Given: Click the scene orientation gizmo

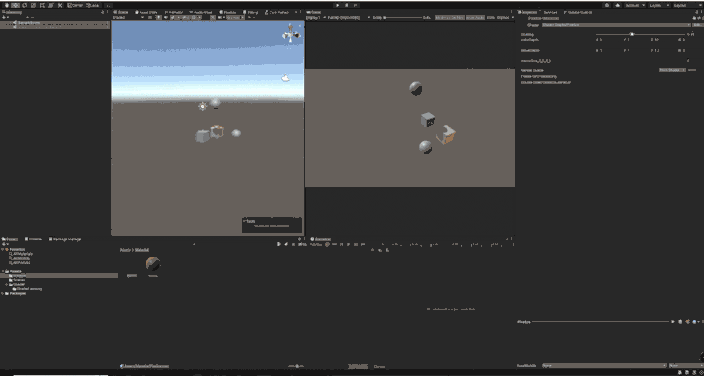Looking at the screenshot, I should (291, 34).
